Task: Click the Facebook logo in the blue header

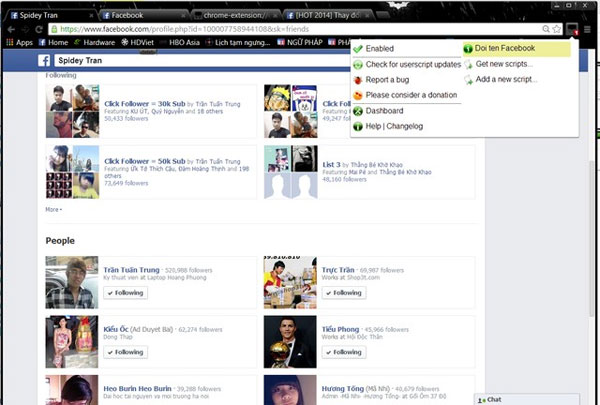Action: (x=44, y=60)
